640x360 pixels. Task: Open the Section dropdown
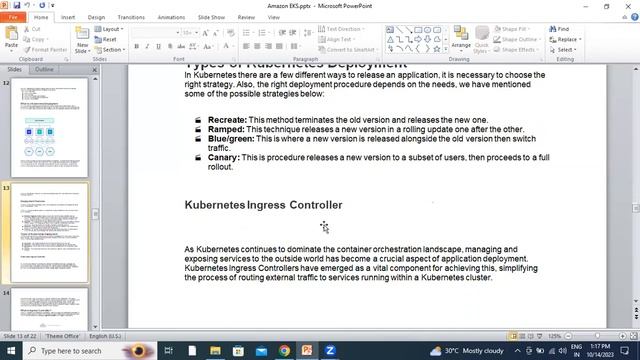(110, 49)
